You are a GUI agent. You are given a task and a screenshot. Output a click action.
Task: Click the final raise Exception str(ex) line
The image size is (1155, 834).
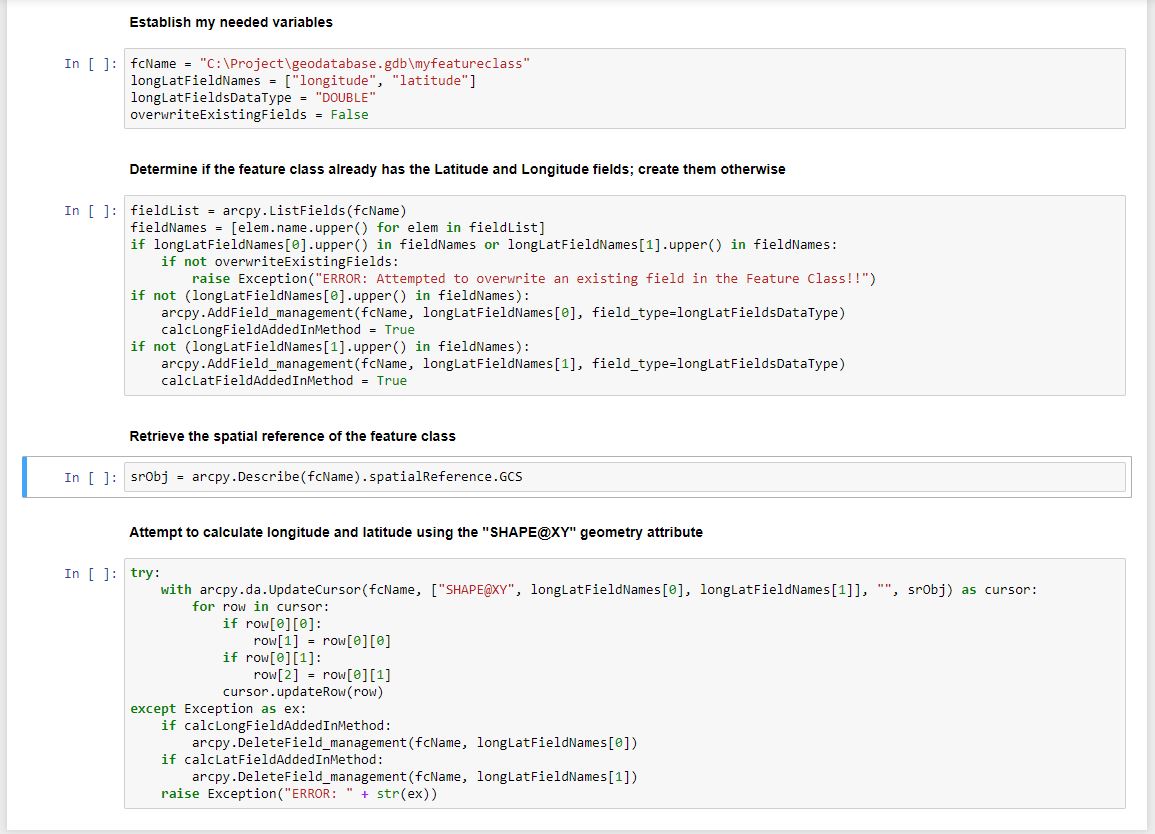[x=299, y=794]
